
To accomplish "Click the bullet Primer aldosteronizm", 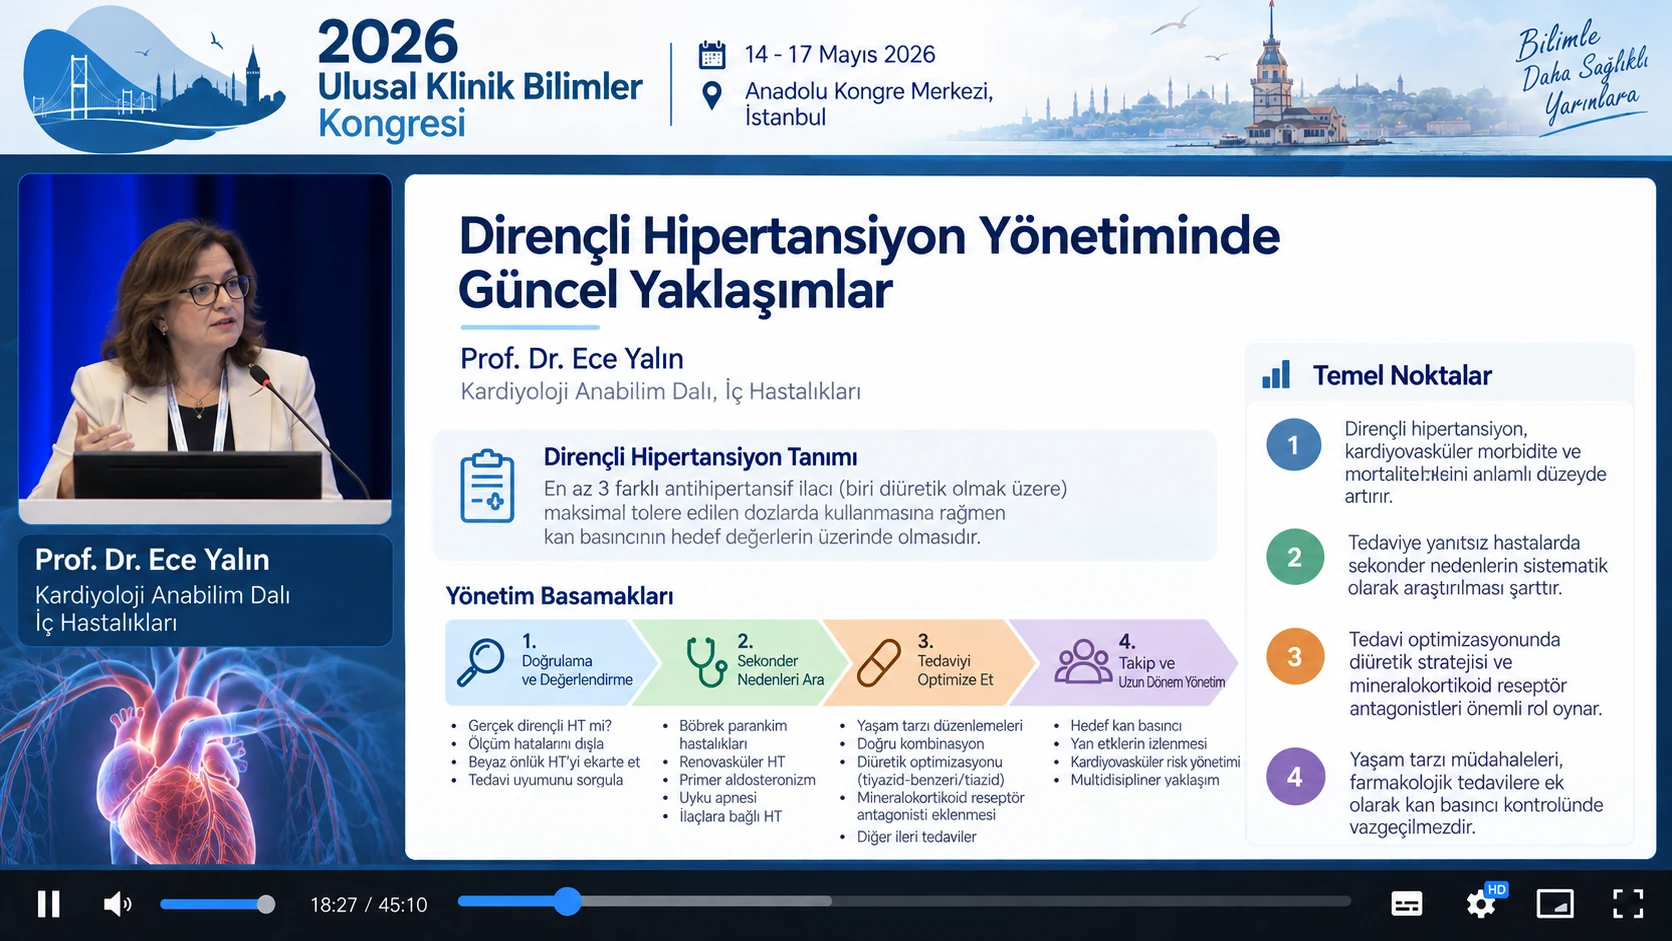I will pyautogui.click(x=747, y=780).
